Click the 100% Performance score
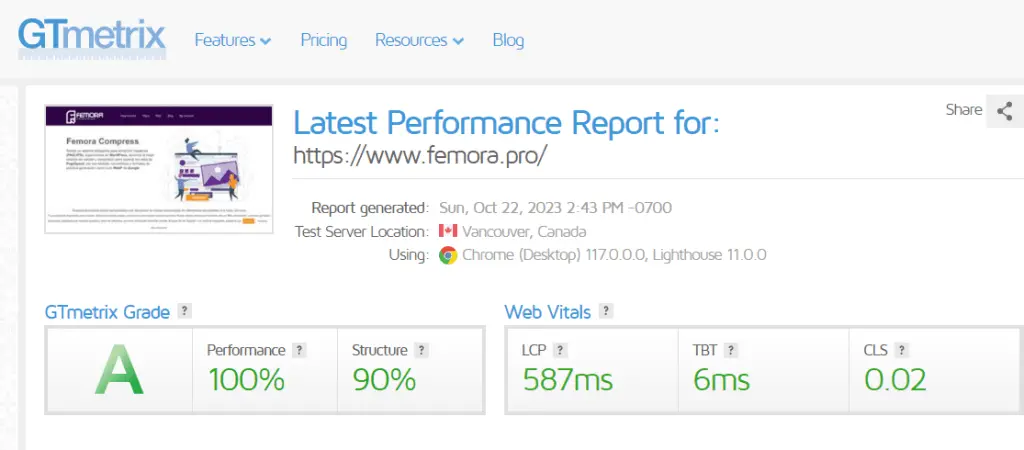1024x450 pixels. [246, 380]
